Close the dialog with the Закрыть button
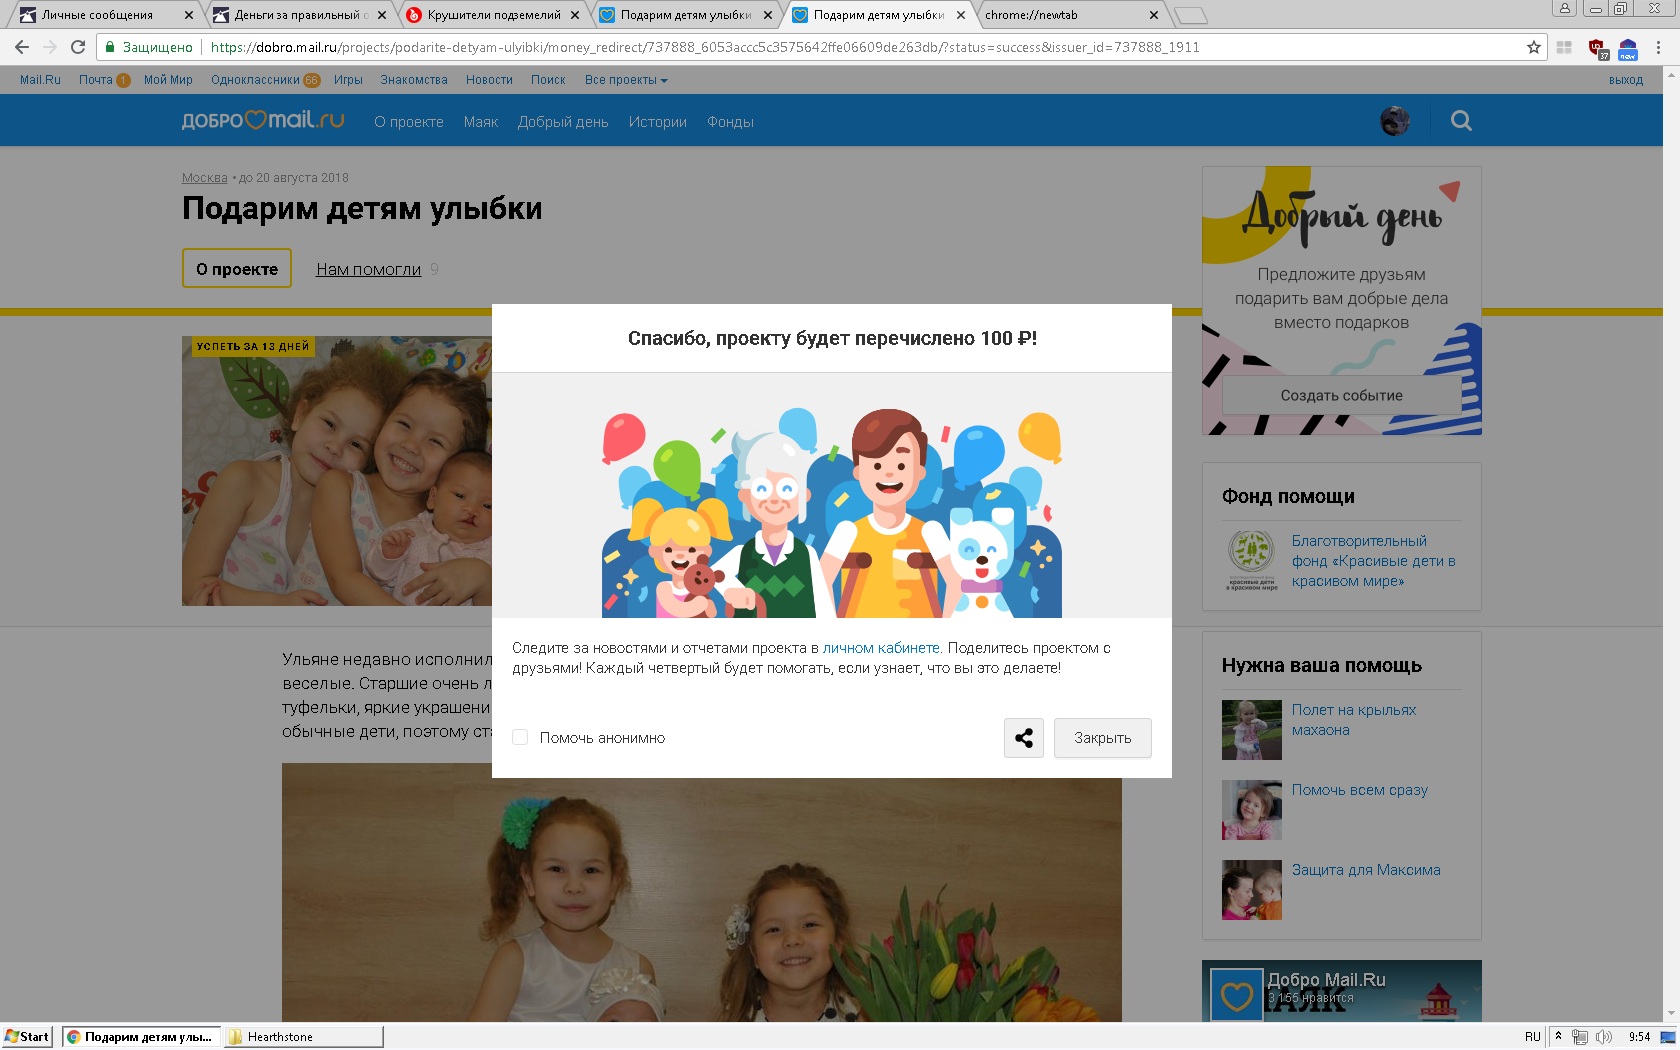This screenshot has height=1050, width=1680. tap(1103, 738)
